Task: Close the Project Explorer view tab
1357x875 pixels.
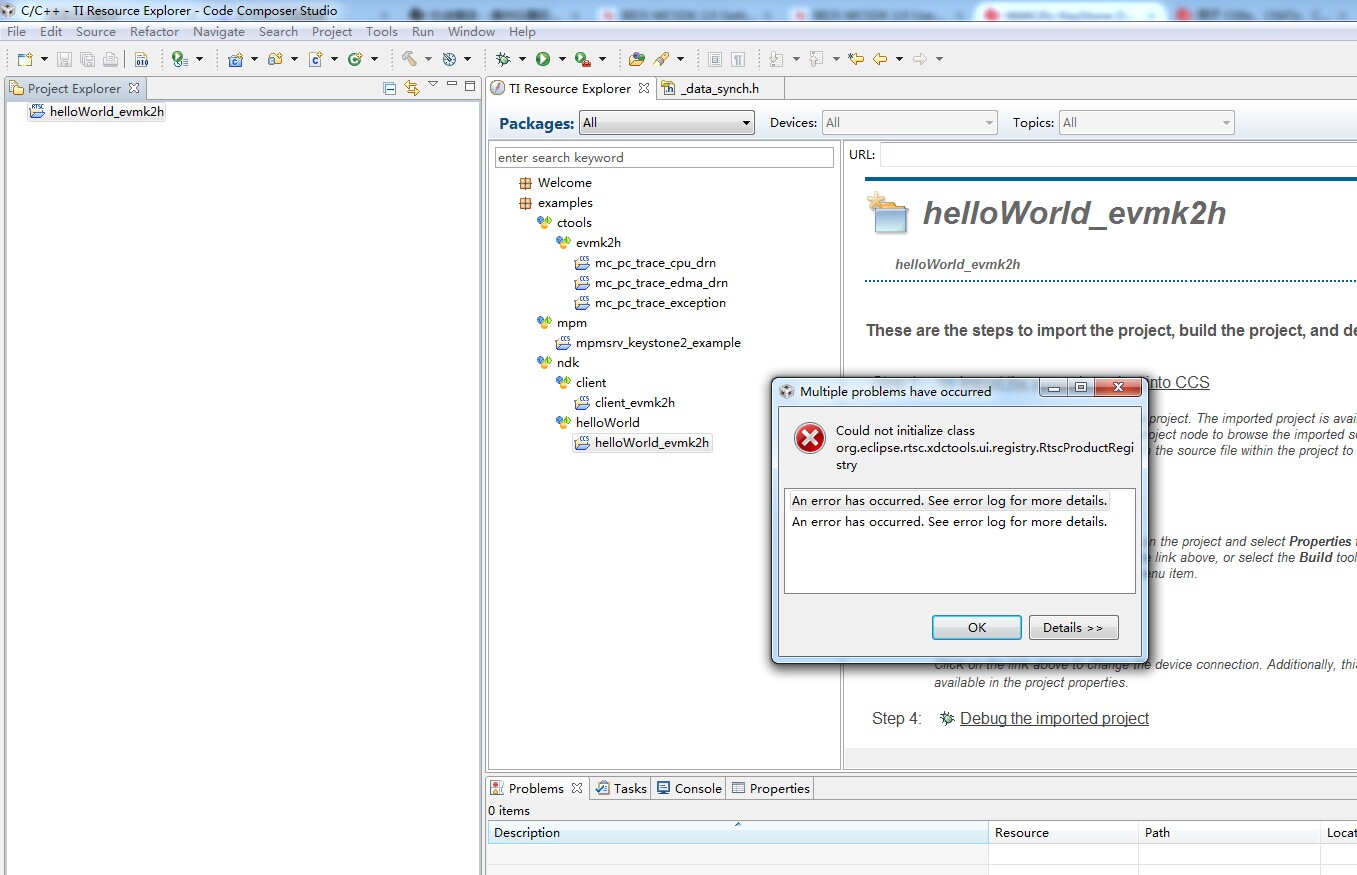Action: [134, 88]
